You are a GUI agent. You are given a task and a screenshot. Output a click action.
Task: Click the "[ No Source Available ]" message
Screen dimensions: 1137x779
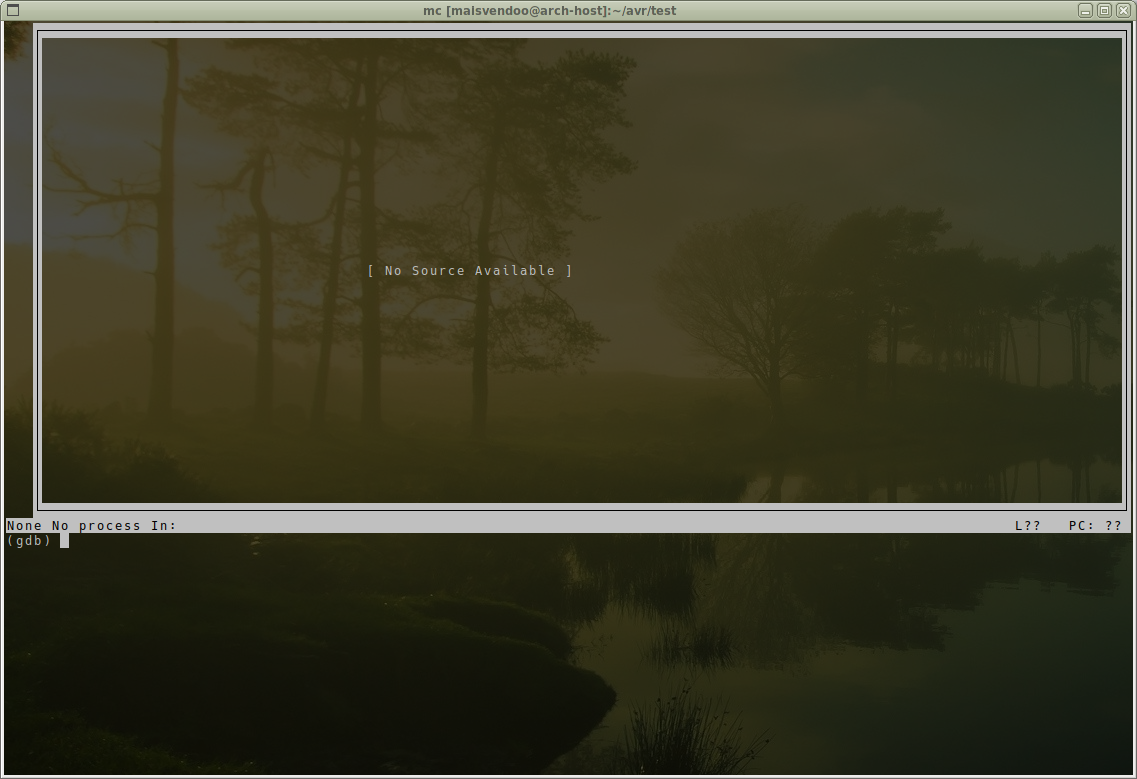coord(470,271)
